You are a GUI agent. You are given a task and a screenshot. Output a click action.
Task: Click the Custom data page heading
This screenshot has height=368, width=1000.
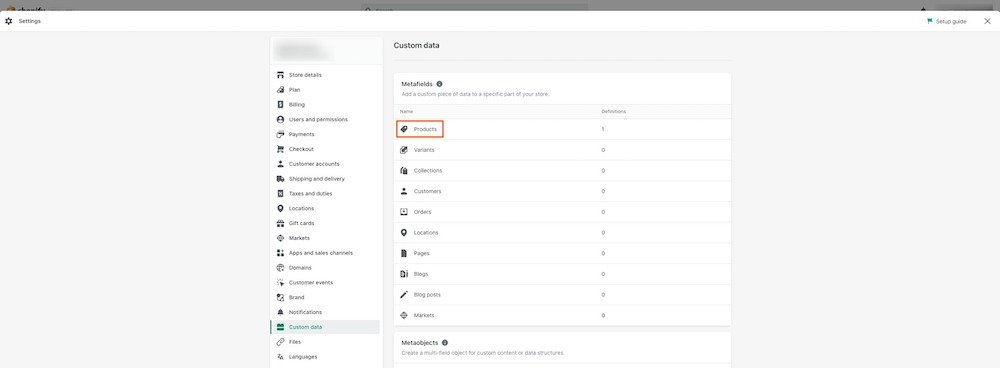416,46
